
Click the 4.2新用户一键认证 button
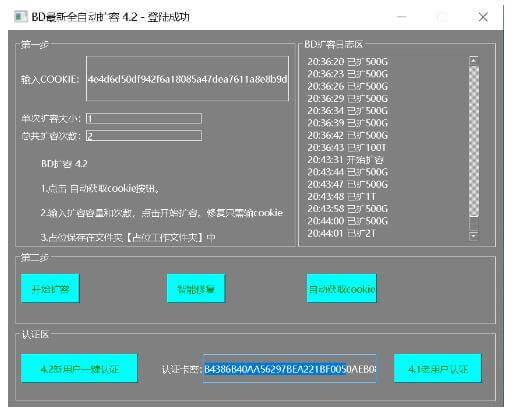tap(79, 368)
